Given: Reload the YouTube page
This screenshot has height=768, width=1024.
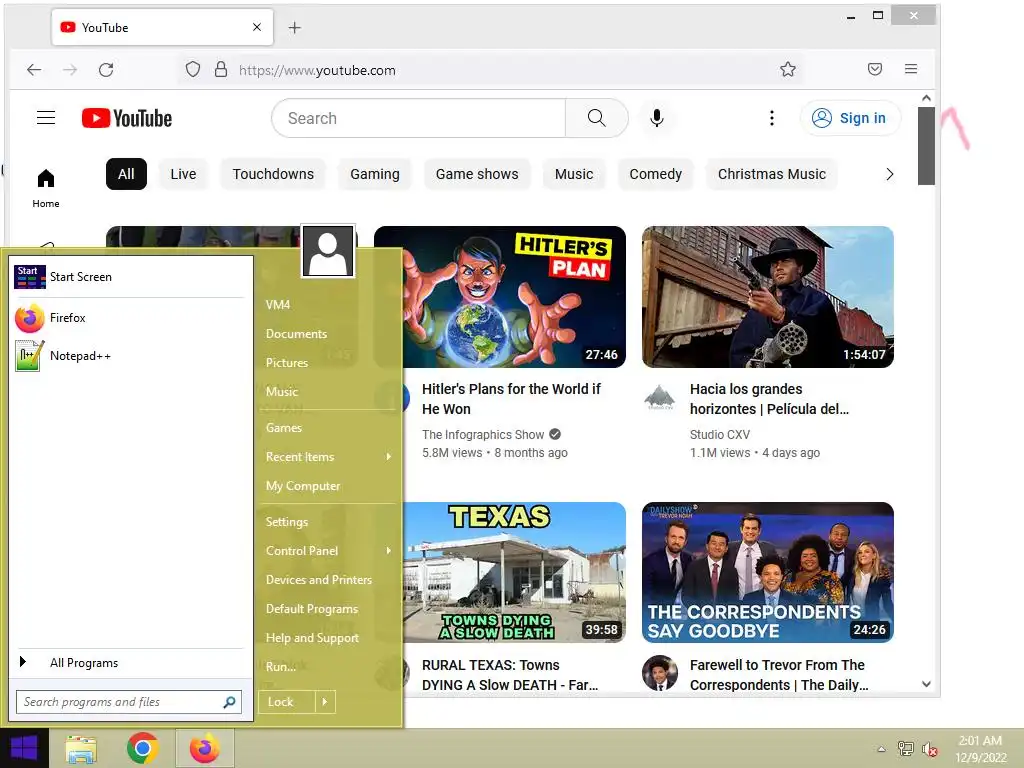Looking at the screenshot, I should (x=106, y=70).
